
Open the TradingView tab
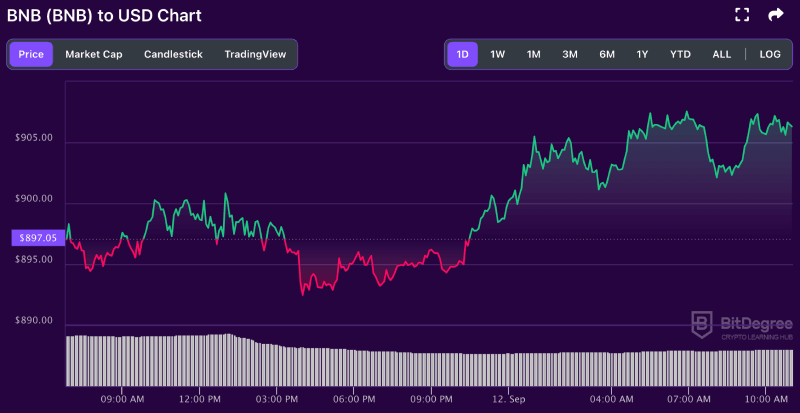coord(255,54)
